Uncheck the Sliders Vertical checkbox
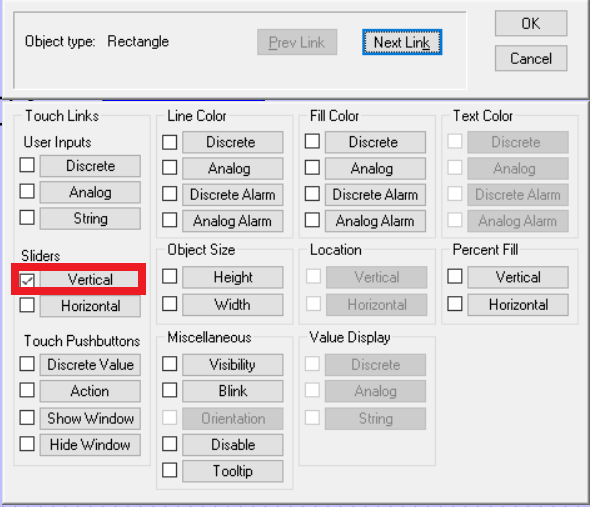The width and height of the screenshot is (590, 507). click(x=27, y=280)
